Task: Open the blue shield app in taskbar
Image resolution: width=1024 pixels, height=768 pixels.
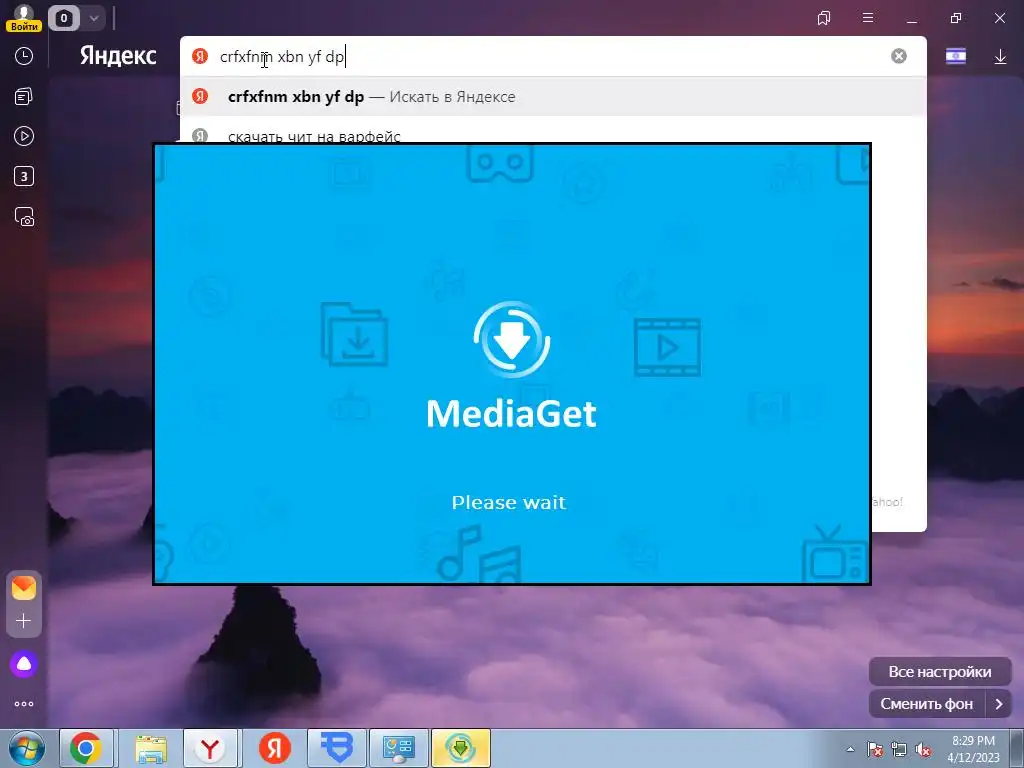Action: pos(338,748)
